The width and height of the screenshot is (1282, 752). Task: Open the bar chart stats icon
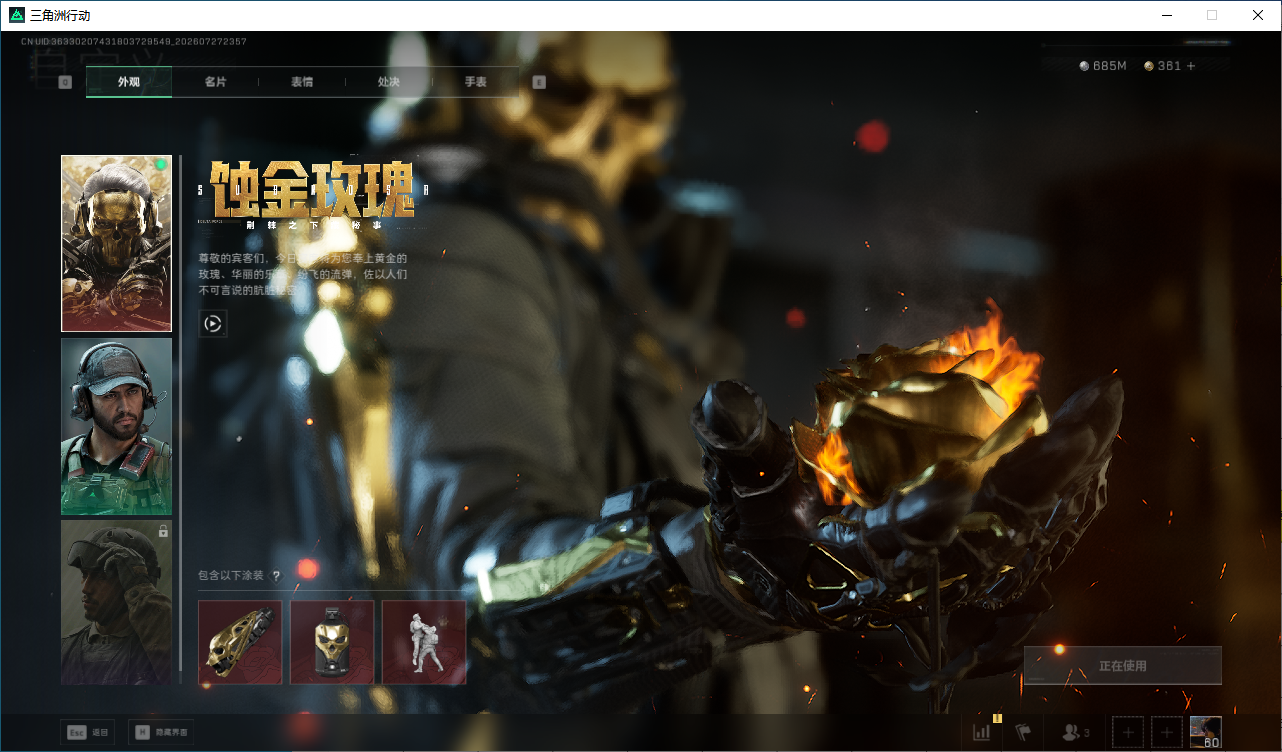(982, 732)
